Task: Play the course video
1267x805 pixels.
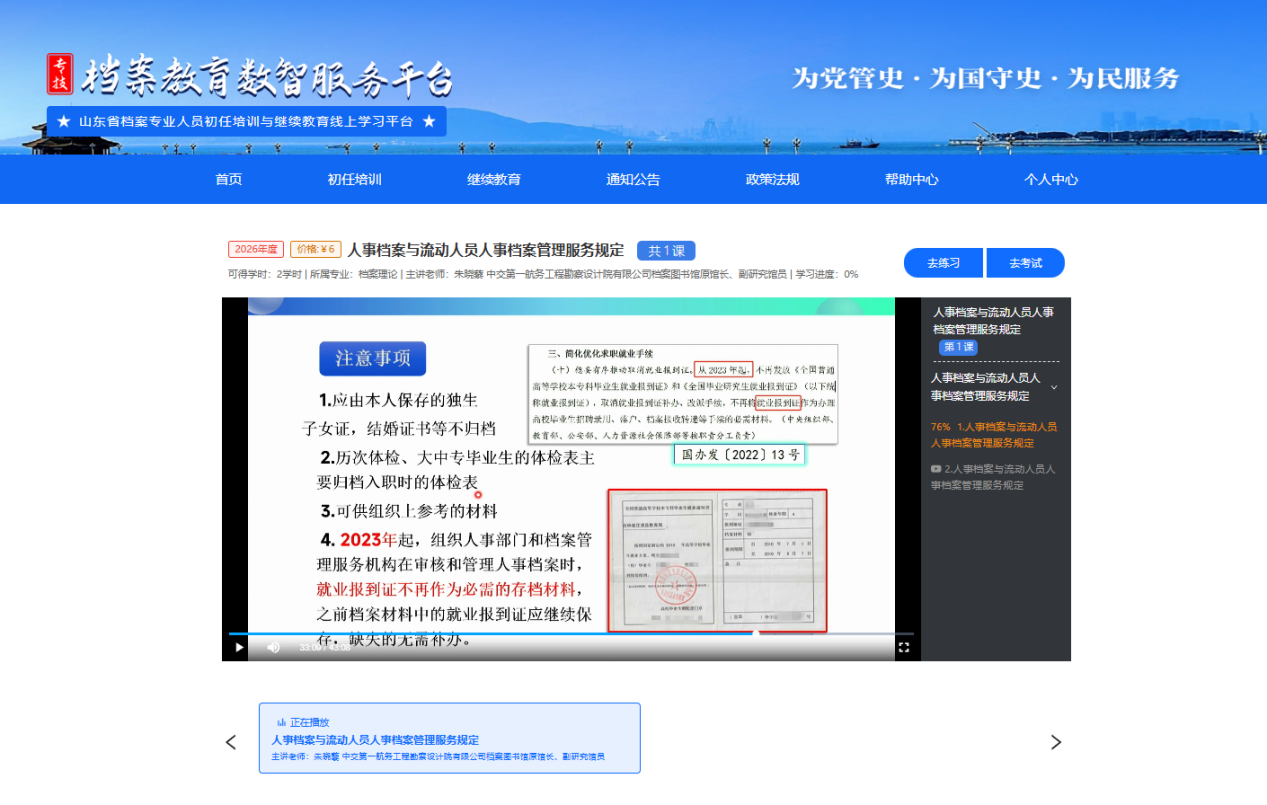Action: point(239,647)
